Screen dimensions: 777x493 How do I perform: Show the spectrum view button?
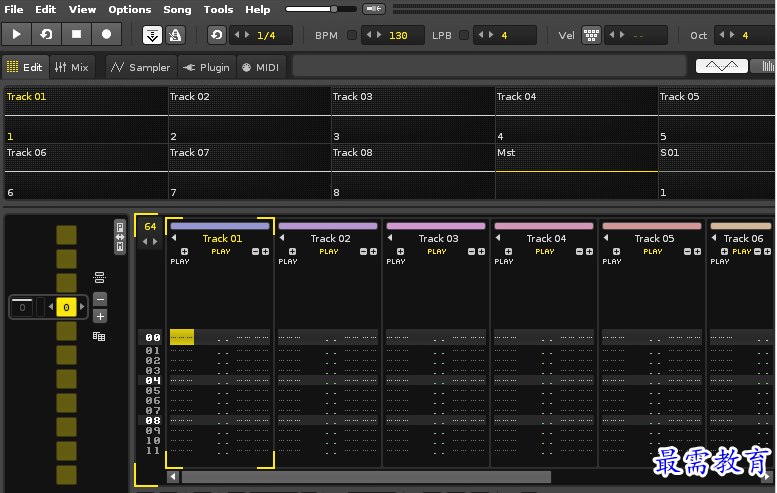click(x=764, y=66)
